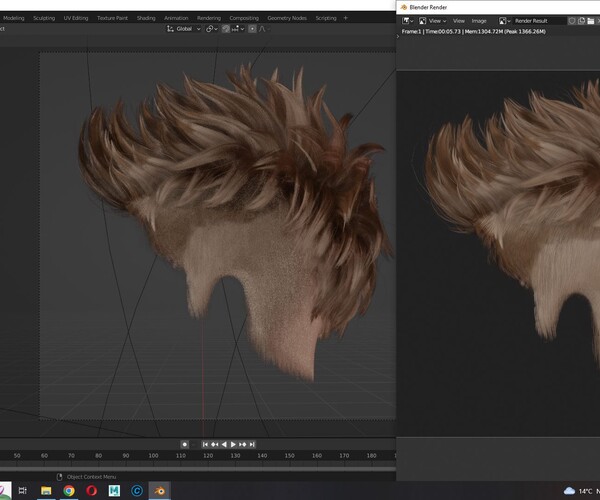Open the Modeling workspace tab
This screenshot has height=500, width=600.
point(13,18)
